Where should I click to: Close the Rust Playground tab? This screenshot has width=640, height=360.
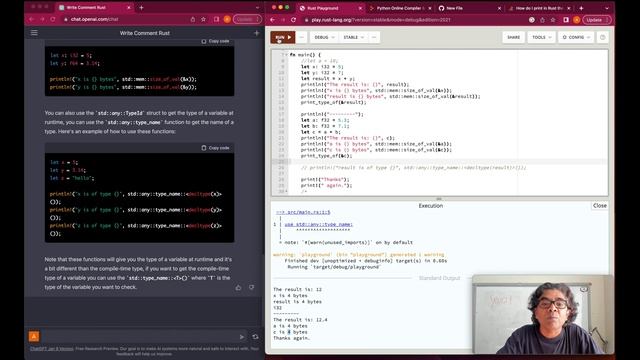tap(360, 8)
